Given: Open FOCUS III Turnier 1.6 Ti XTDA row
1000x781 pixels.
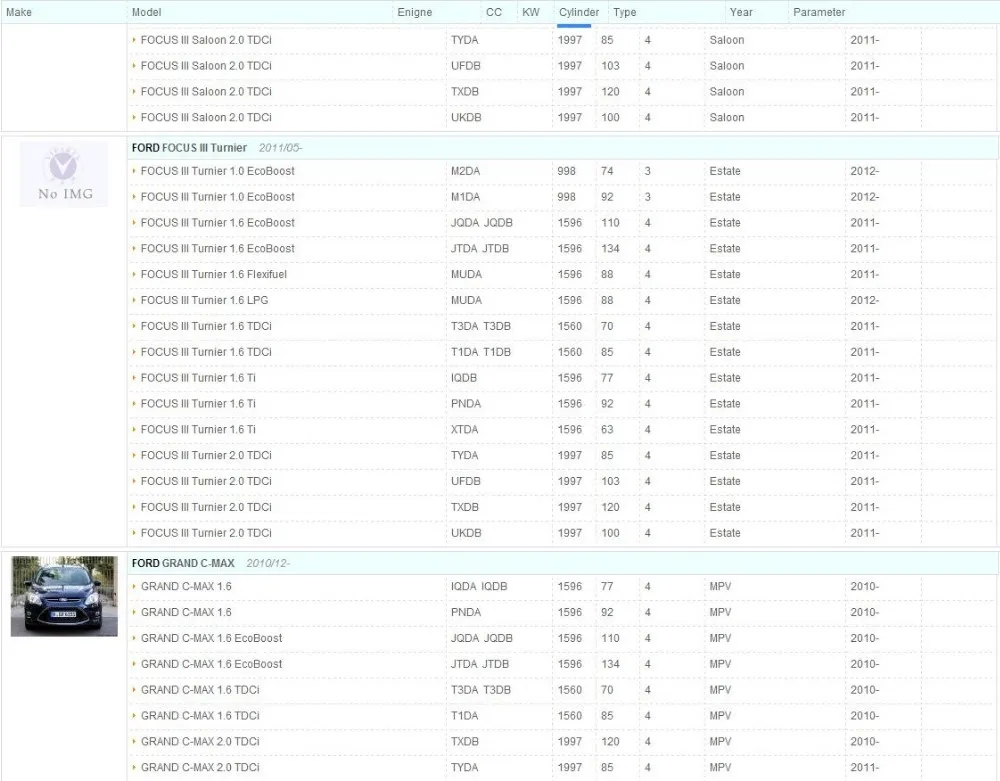Looking at the screenshot, I should 562,430.
